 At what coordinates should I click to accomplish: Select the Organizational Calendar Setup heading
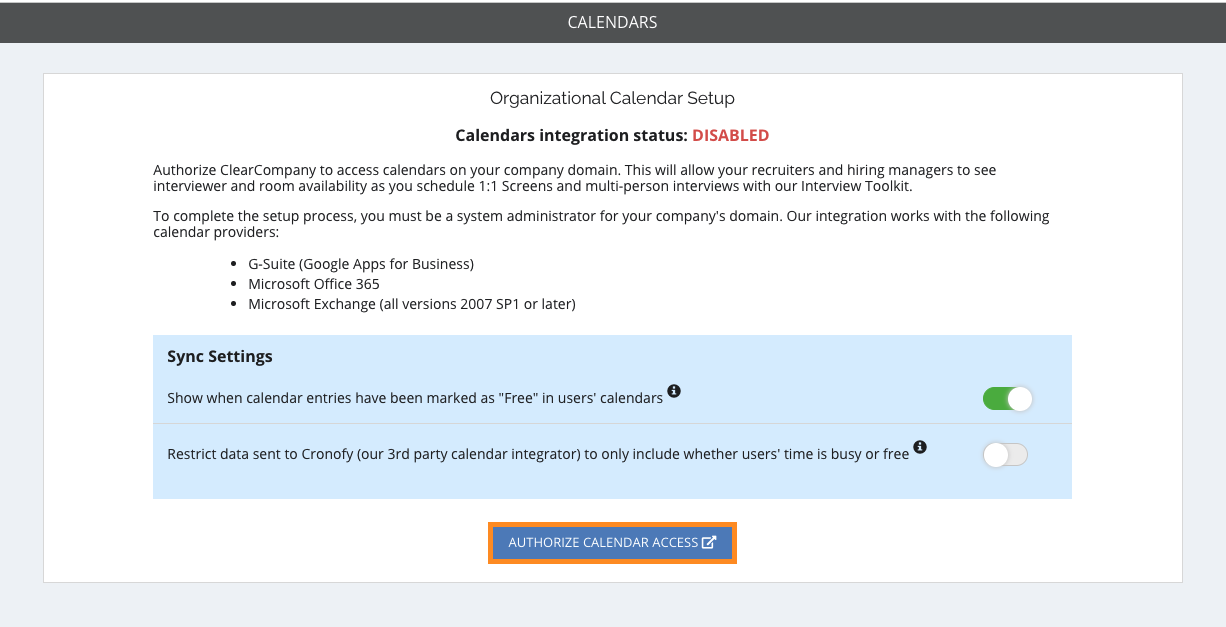click(x=612, y=98)
